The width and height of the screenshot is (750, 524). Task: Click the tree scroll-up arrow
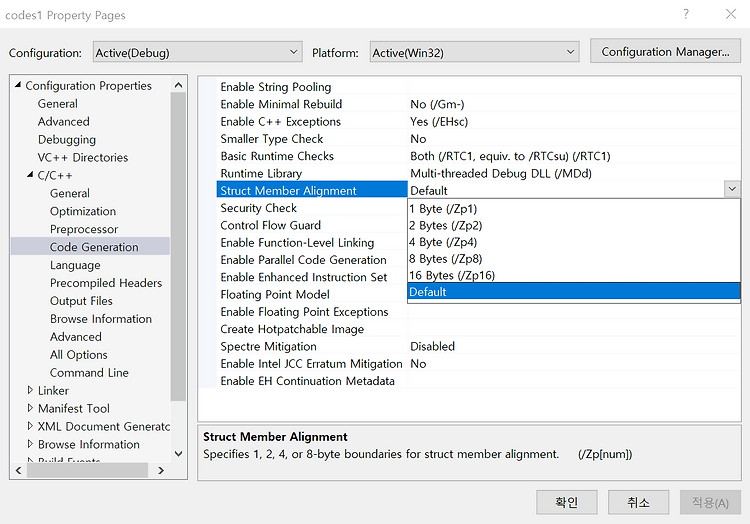click(x=178, y=85)
